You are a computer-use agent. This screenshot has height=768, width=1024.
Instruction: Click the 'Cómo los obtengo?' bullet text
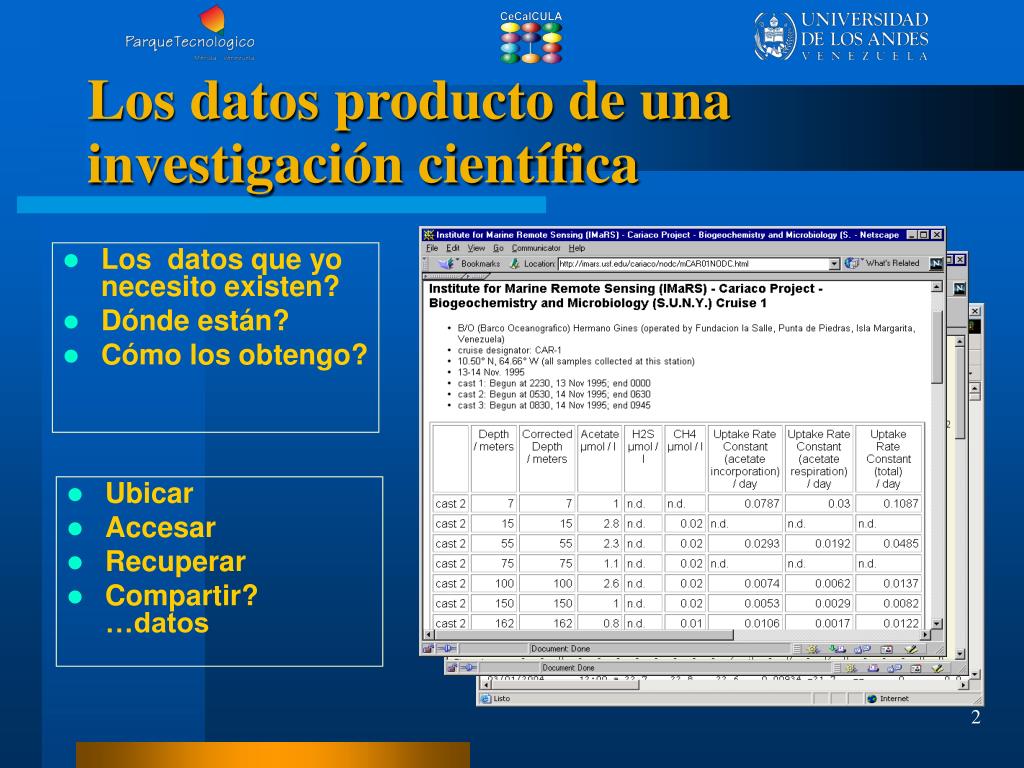[234, 355]
